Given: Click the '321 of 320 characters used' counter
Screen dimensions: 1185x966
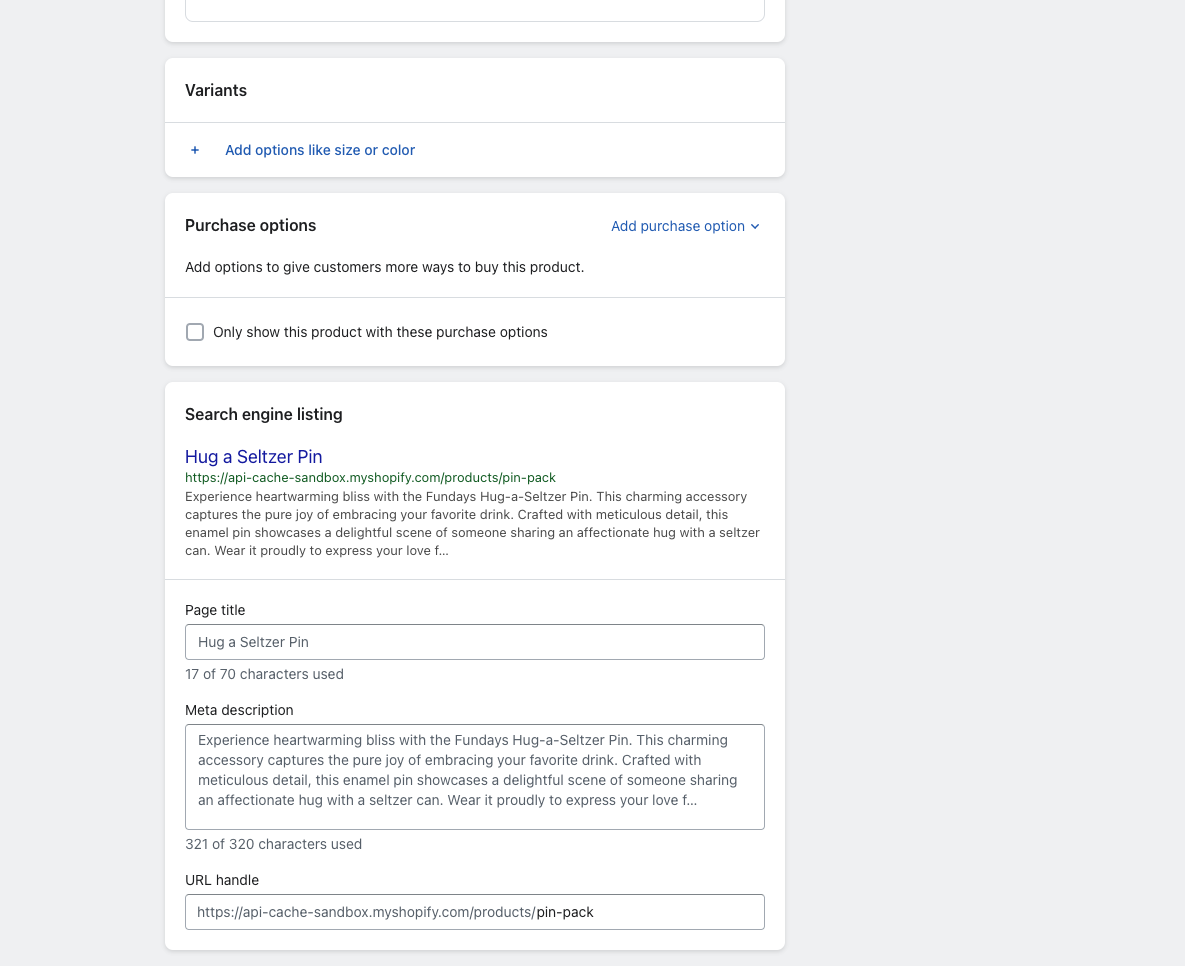Looking at the screenshot, I should (273, 844).
